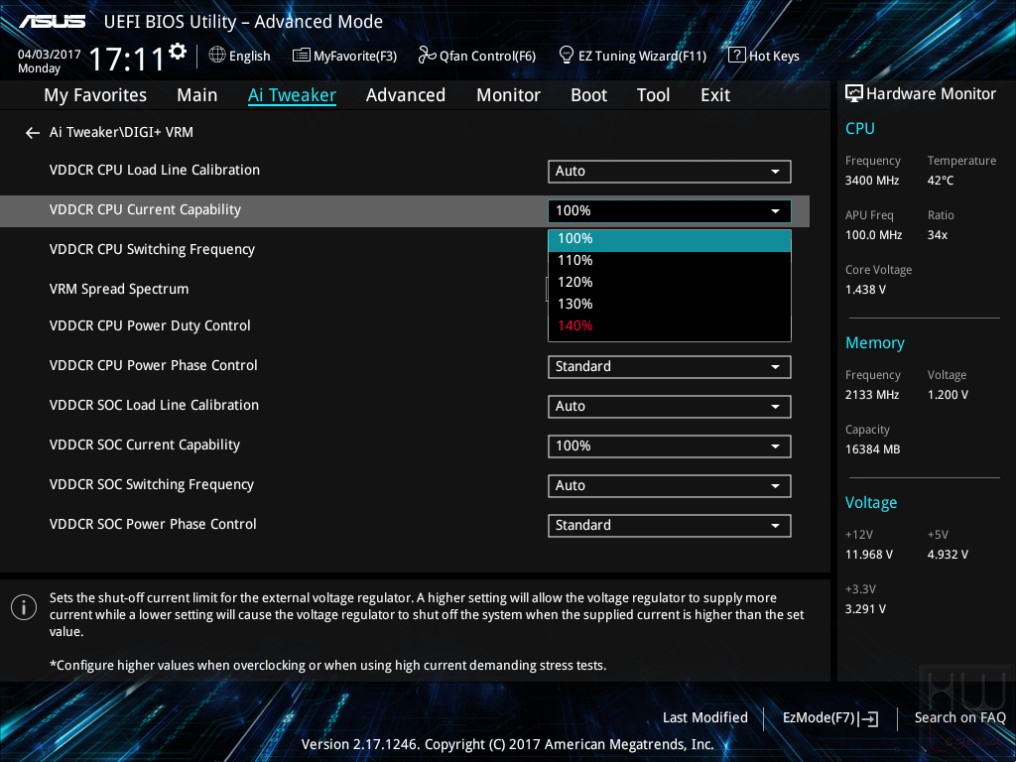This screenshot has height=762, width=1016.
Task: Select VDDCR SOC Current Capability label
Action: [144, 445]
